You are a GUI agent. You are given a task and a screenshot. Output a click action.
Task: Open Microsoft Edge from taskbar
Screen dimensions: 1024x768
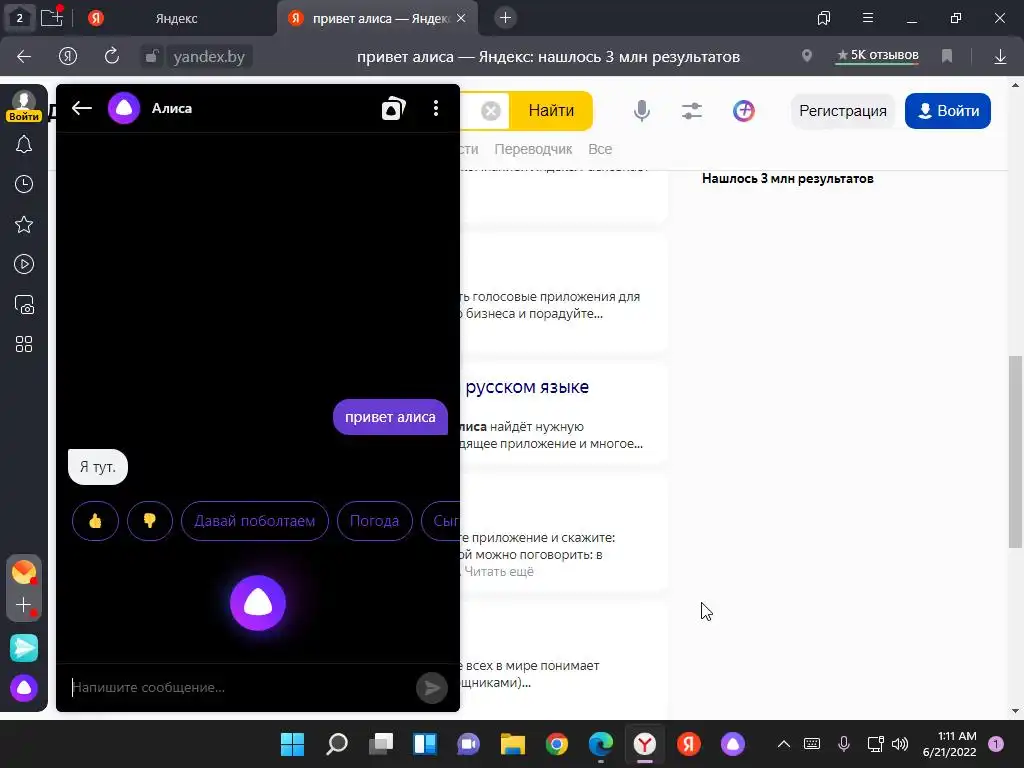[x=601, y=744]
